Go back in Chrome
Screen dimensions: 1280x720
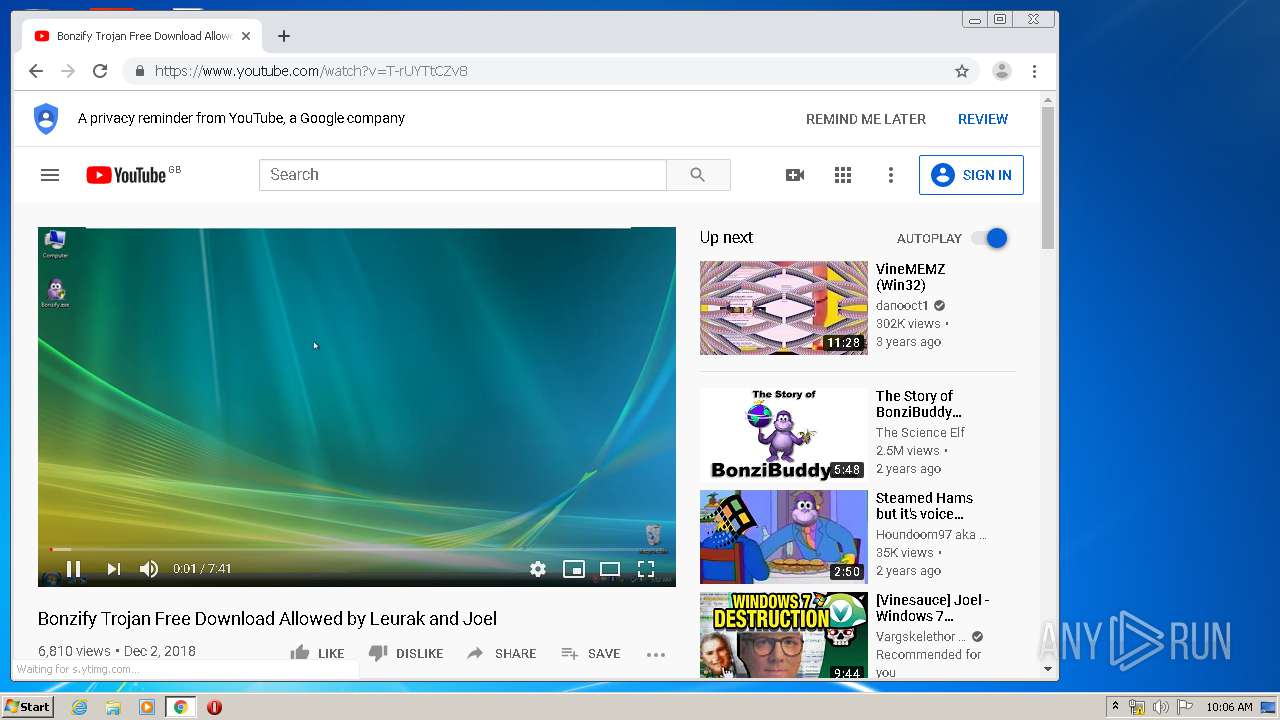point(36,71)
